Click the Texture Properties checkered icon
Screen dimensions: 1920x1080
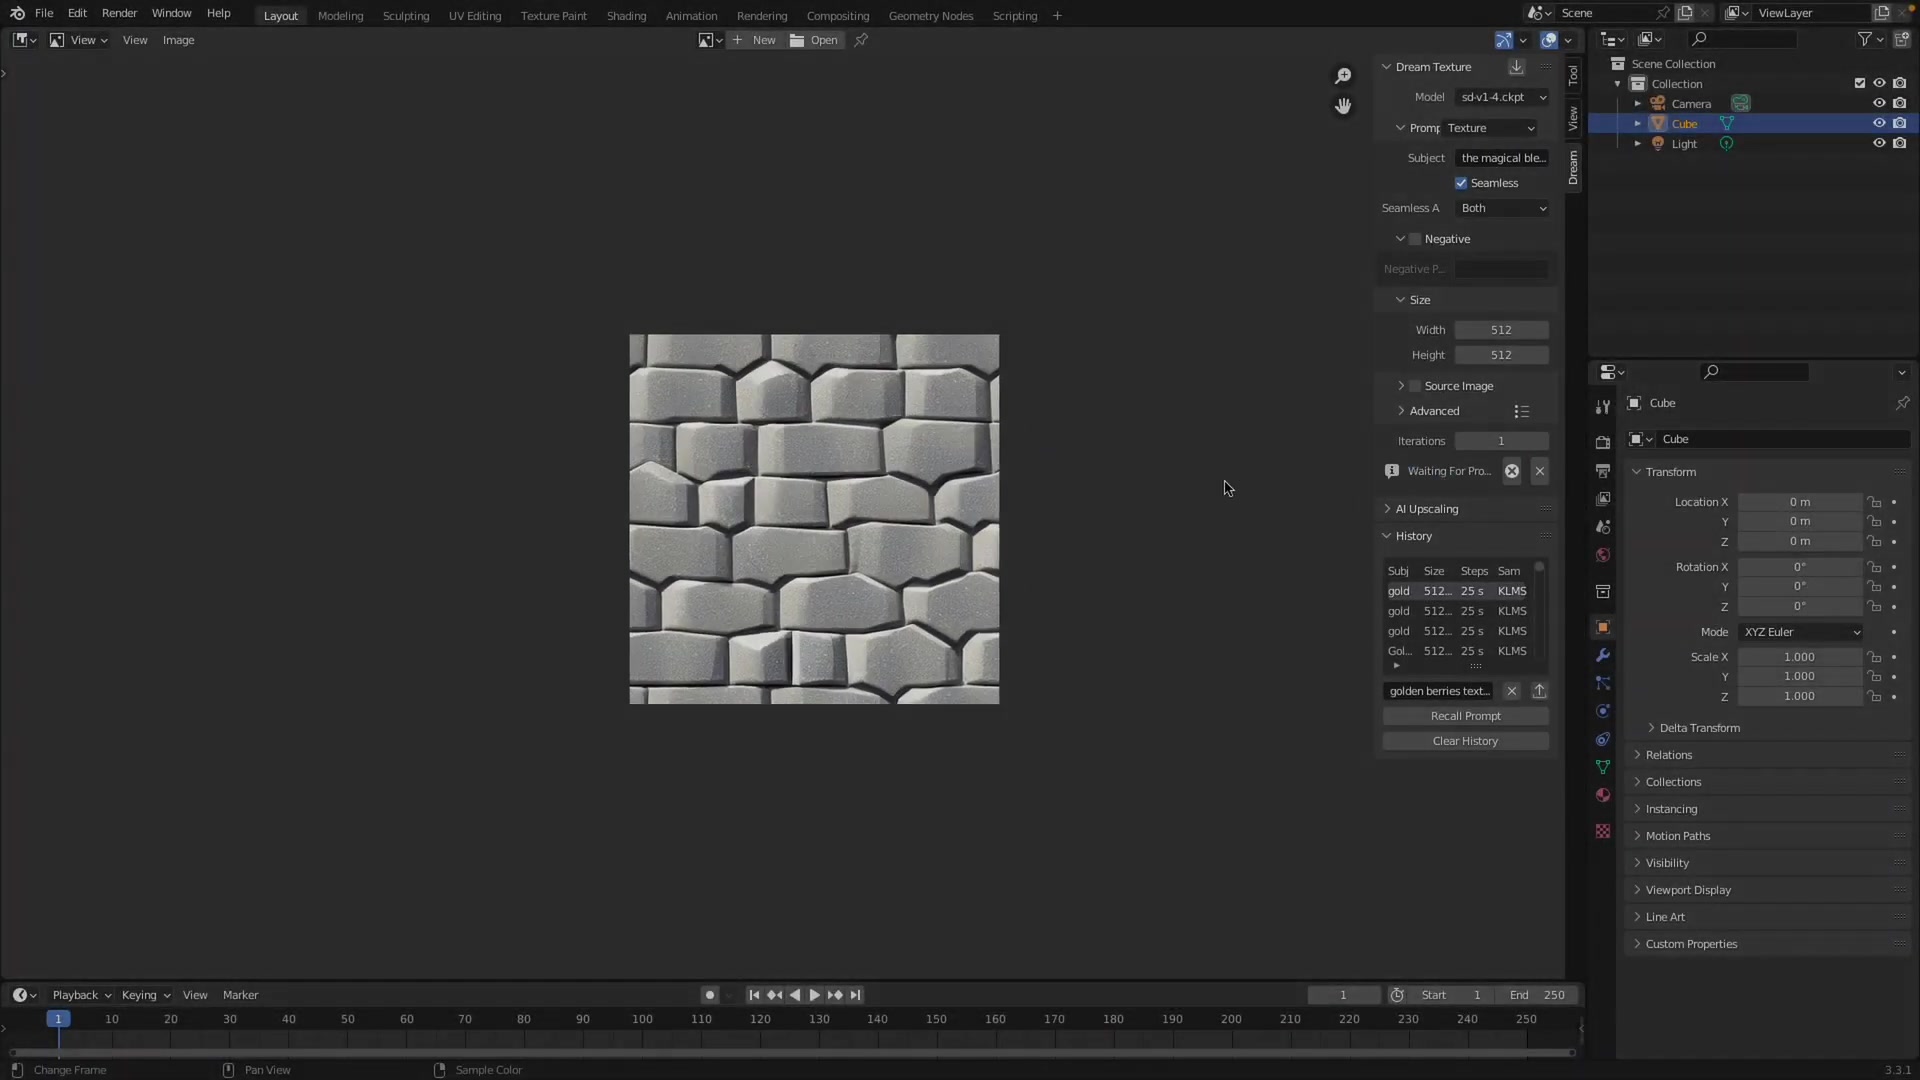pyautogui.click(x=1602, y=831)
